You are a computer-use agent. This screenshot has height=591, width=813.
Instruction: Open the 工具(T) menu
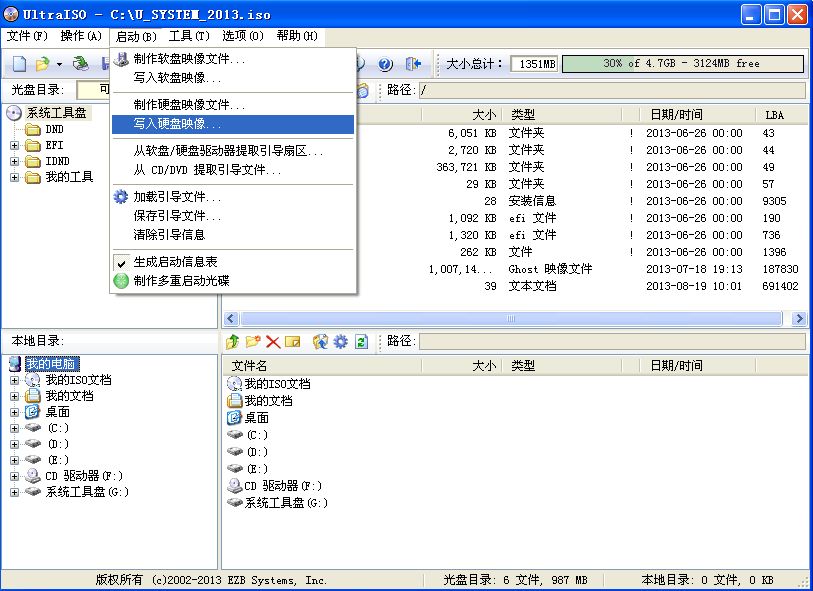188,36
